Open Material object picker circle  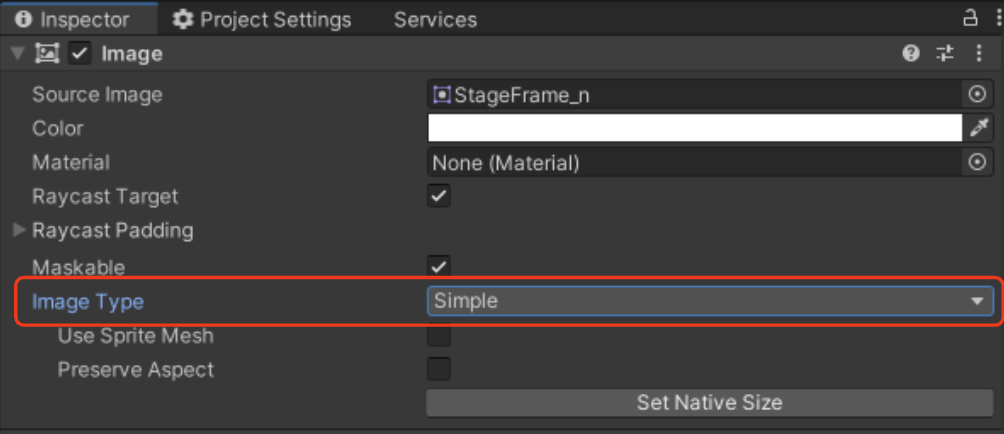pyautogui.click(x=977, y=163)
